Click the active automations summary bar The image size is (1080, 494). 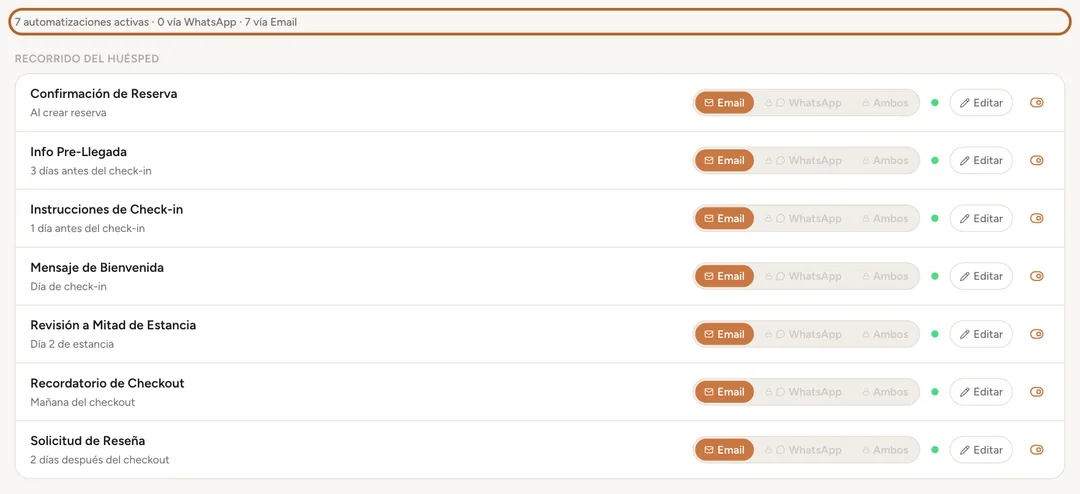tap(540, 22)
